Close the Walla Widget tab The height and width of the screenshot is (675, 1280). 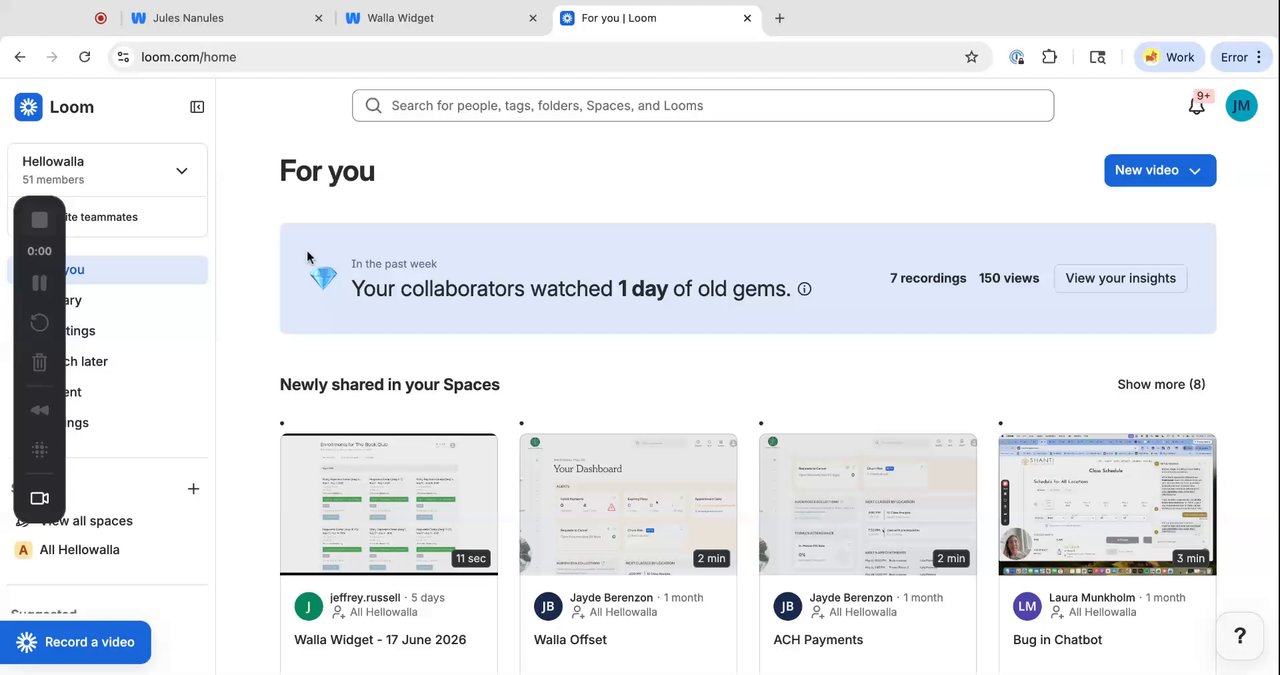[x=533, y=18]
